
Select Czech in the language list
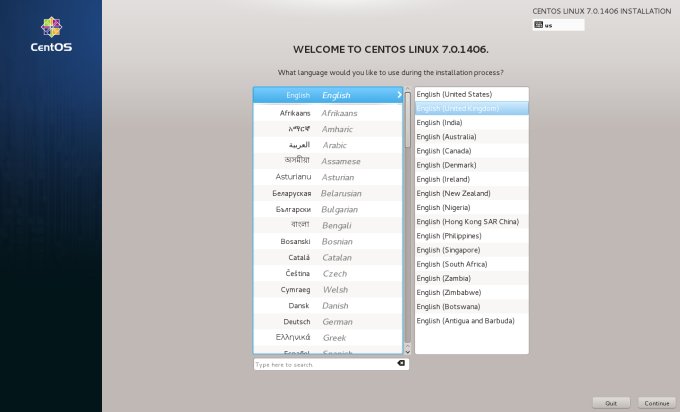click(328, 273)
